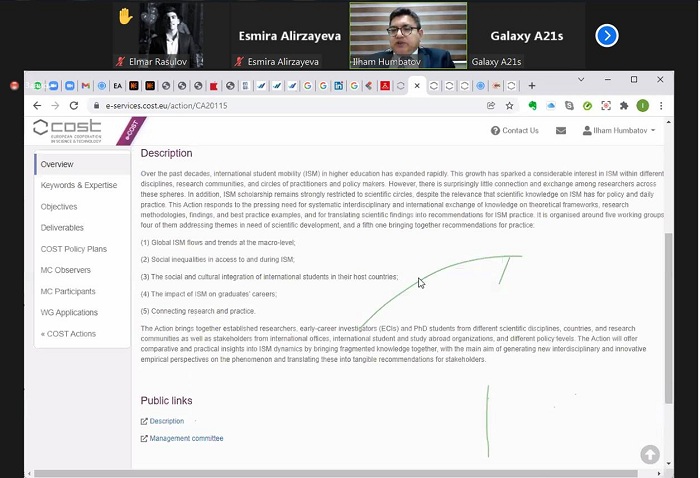The height and width of the screenshot is (478, 700).
Task: Open MC Observers section
Action: point(66,270)
